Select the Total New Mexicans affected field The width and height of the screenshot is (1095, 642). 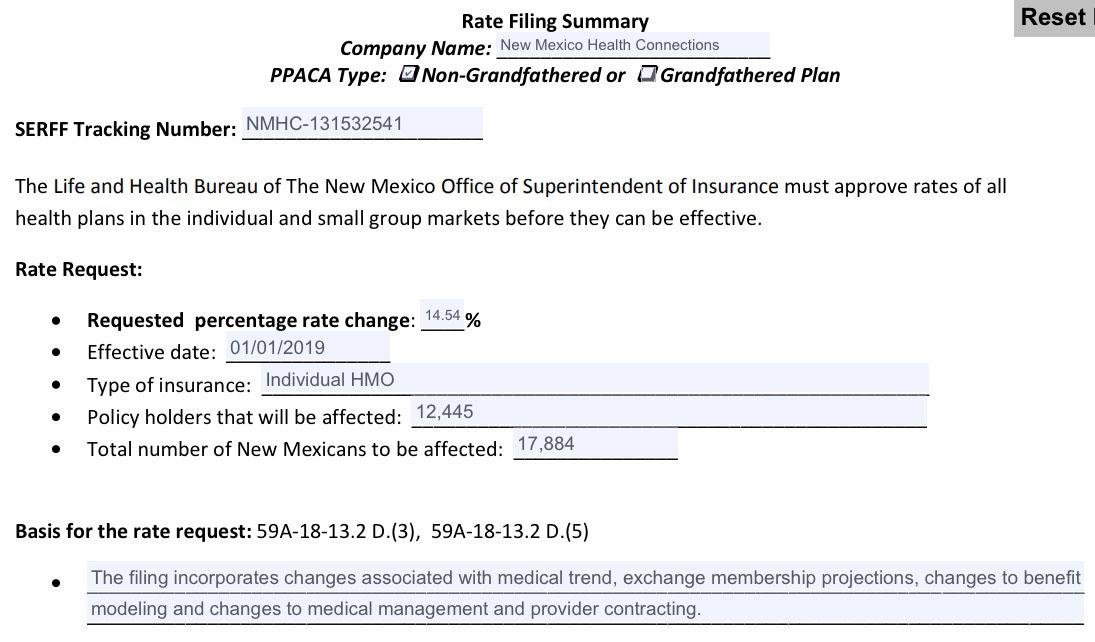point(595,444)
